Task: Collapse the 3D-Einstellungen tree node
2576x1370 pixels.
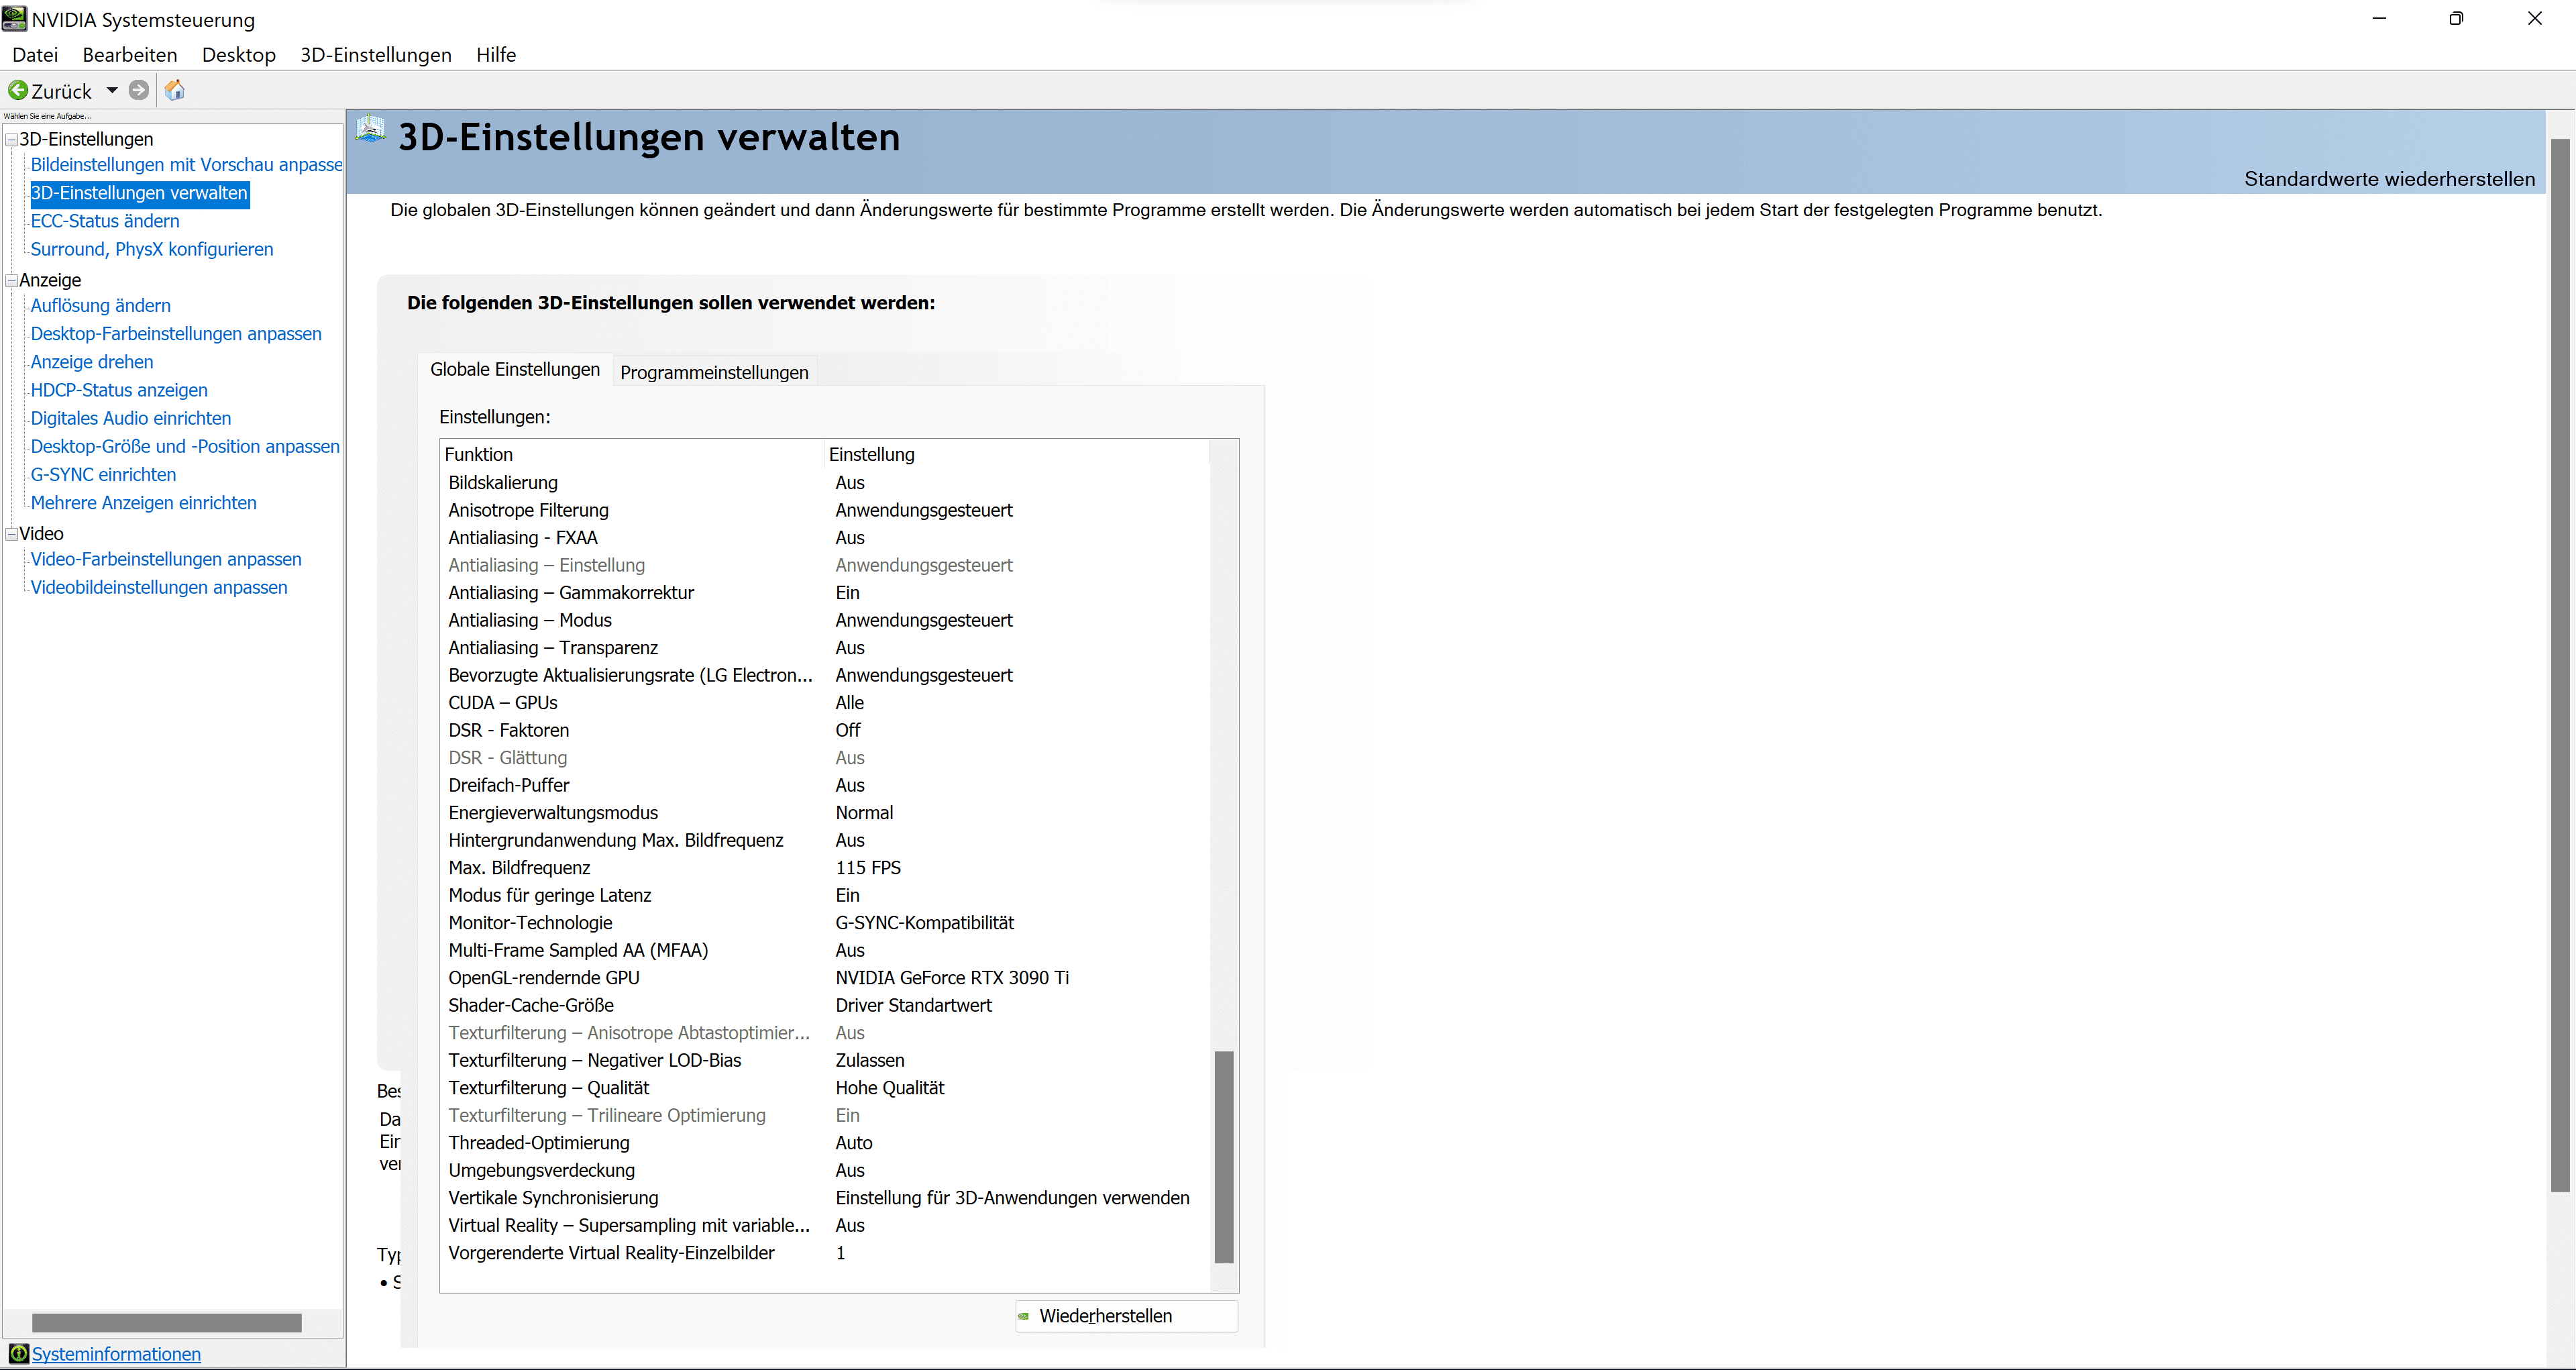Action: tap(11, 140)
